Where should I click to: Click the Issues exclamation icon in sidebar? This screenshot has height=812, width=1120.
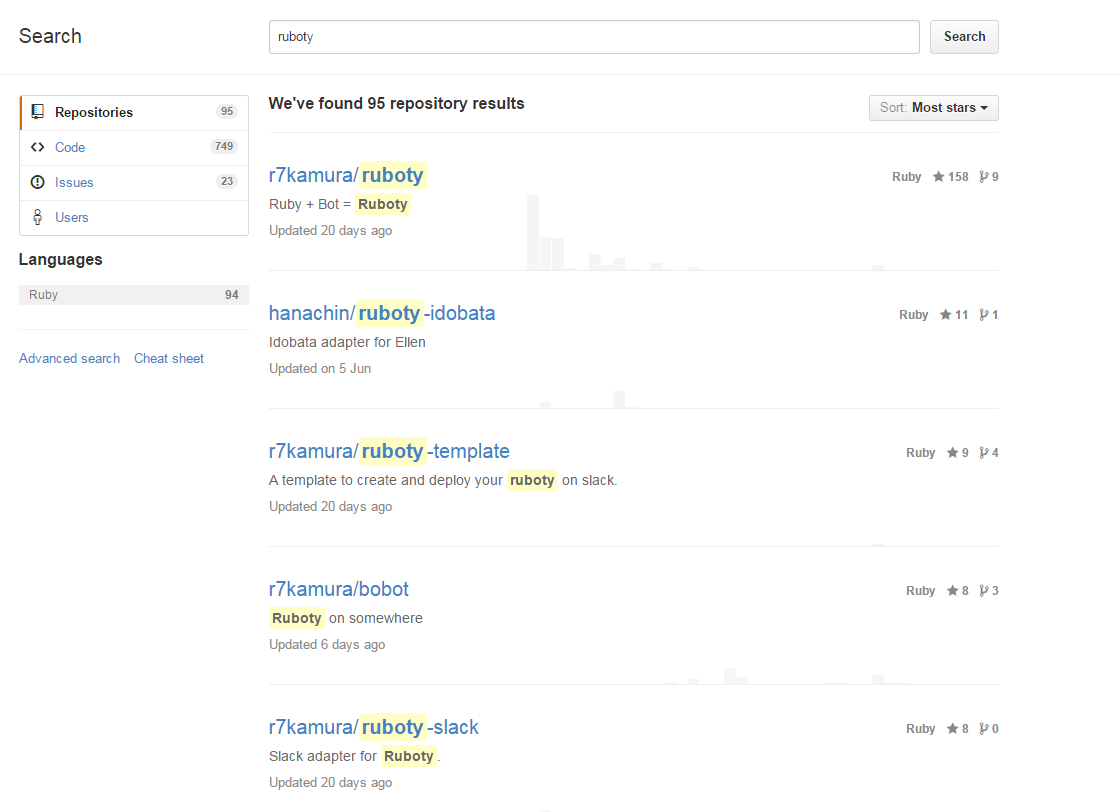tap(37, 182)
